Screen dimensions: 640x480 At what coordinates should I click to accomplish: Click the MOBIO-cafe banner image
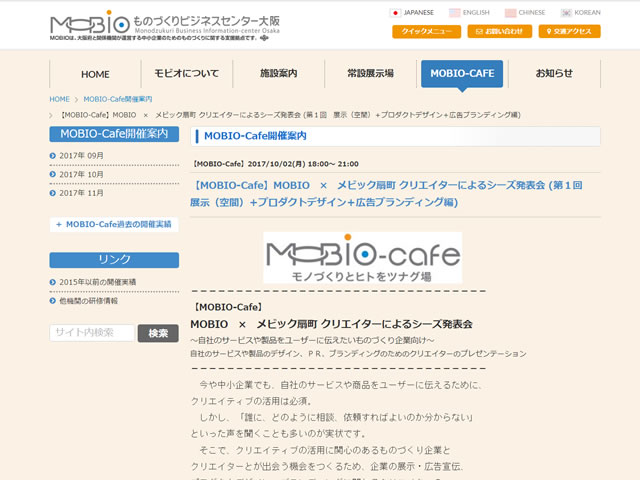coord(363,258)
